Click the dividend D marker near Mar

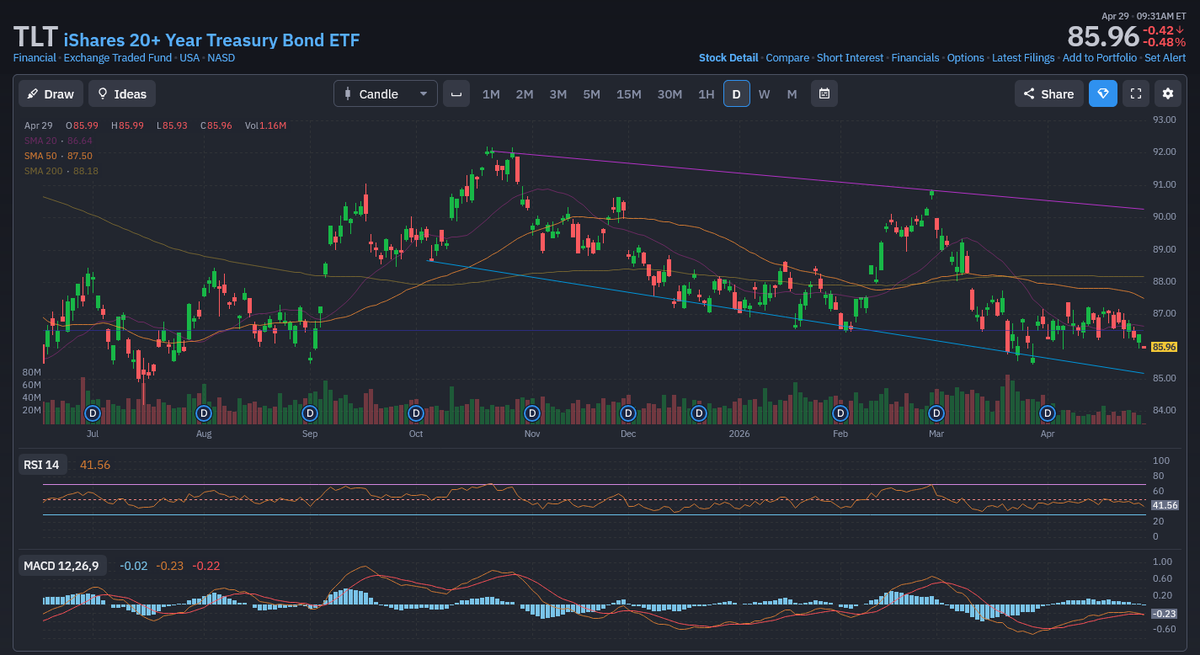tap(937, 412)
